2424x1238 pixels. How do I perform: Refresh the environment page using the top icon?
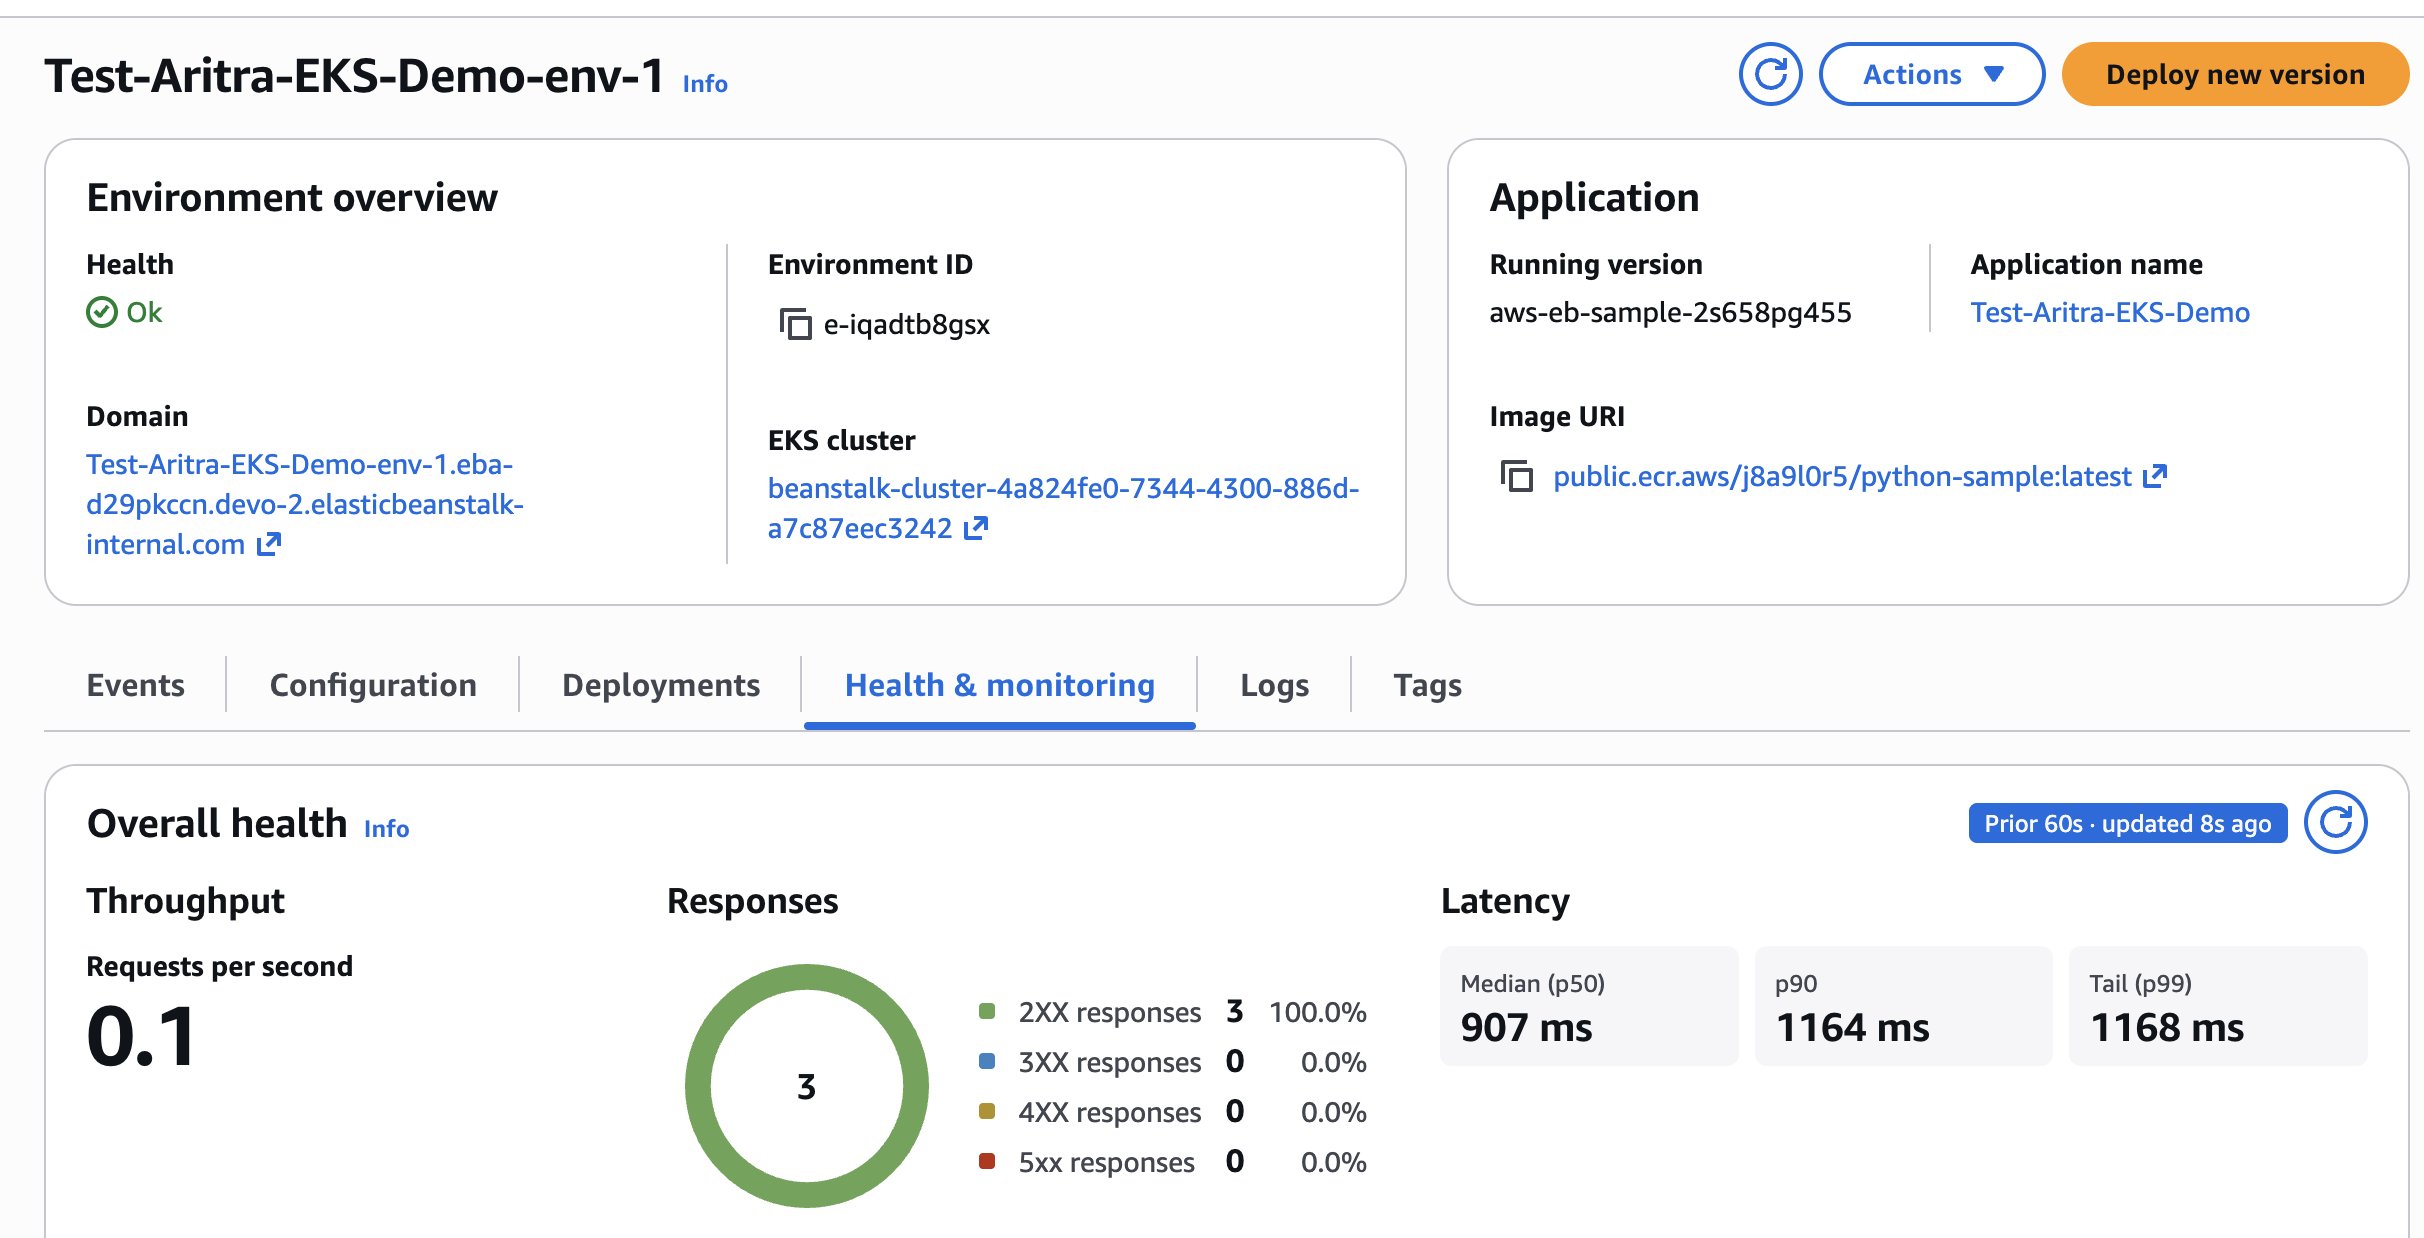(x=1770, y=74)
